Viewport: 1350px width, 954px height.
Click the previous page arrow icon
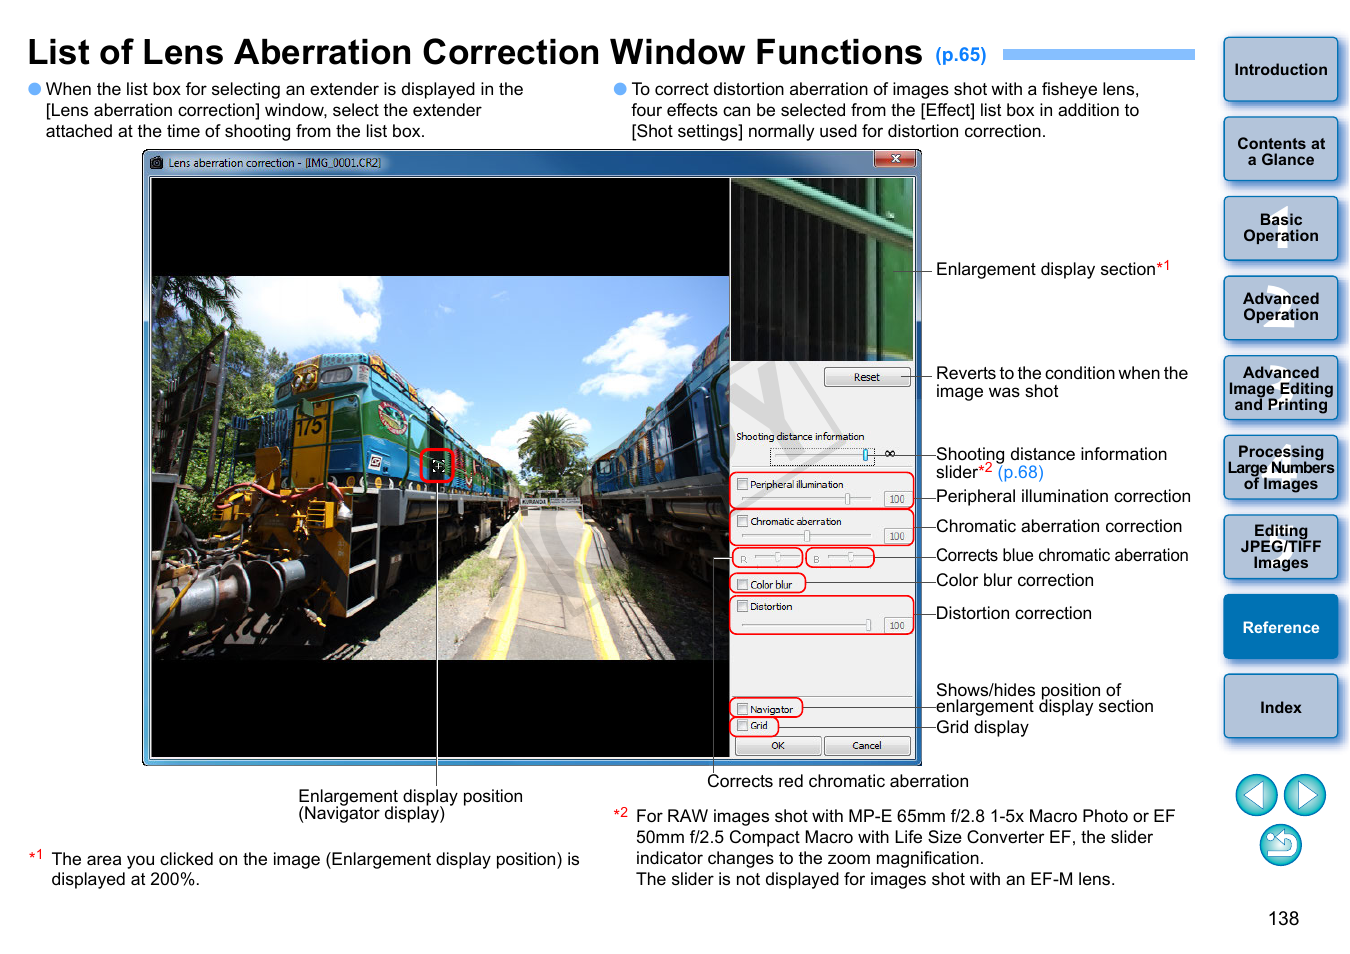click(1256, 796)
